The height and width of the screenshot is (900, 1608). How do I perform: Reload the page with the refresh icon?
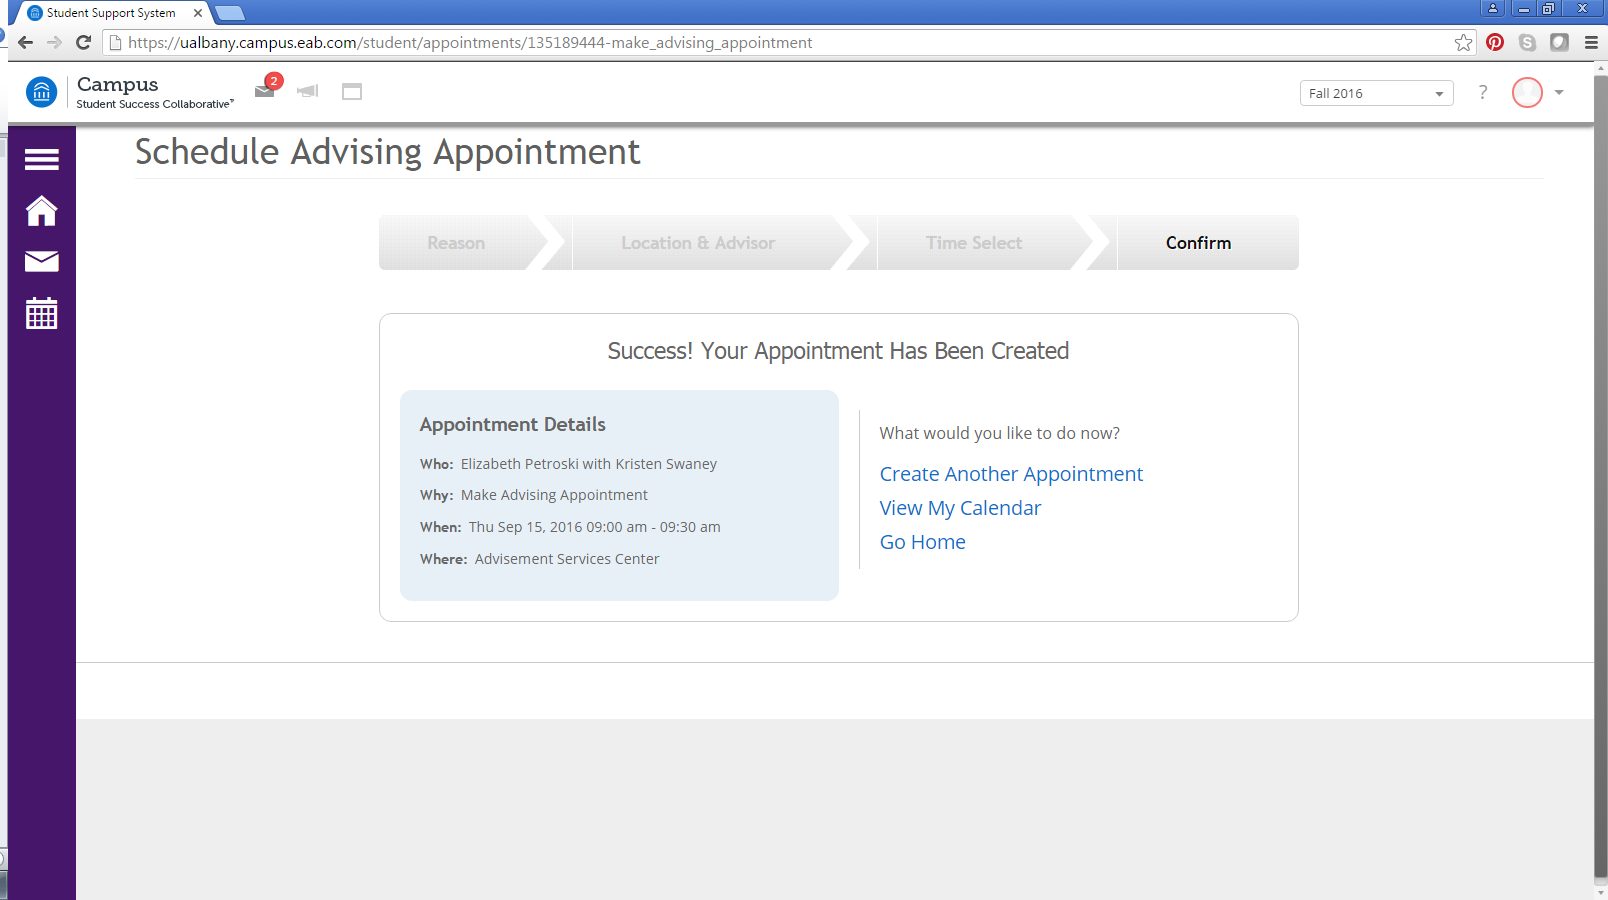(83, 42)
